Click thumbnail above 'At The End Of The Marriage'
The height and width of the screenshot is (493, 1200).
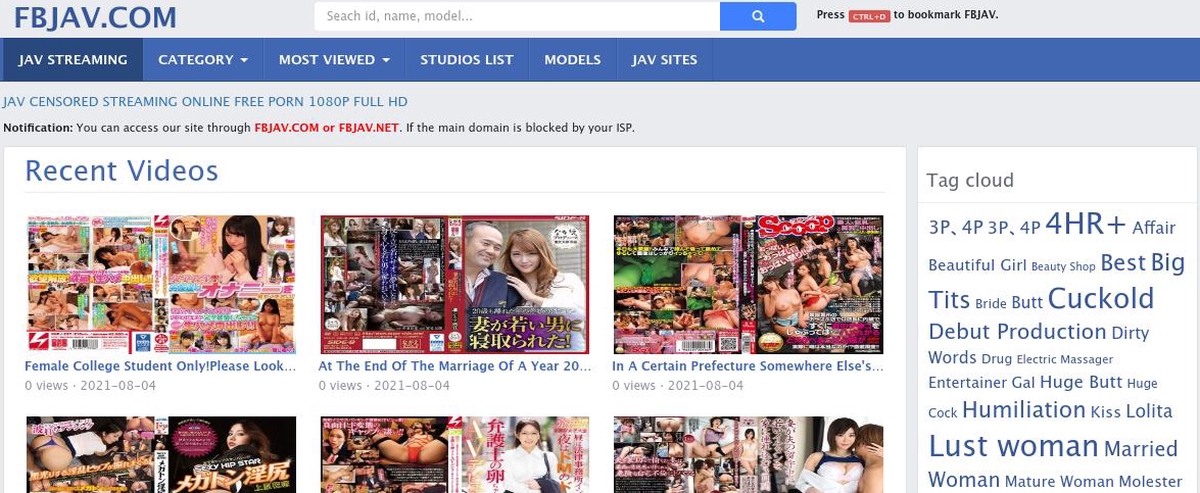453,285
